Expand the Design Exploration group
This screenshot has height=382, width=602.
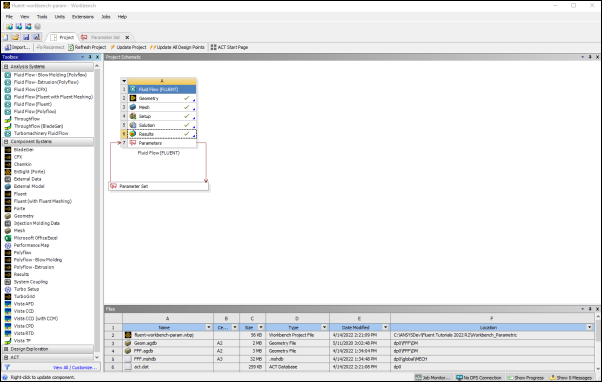coord(6,349)
